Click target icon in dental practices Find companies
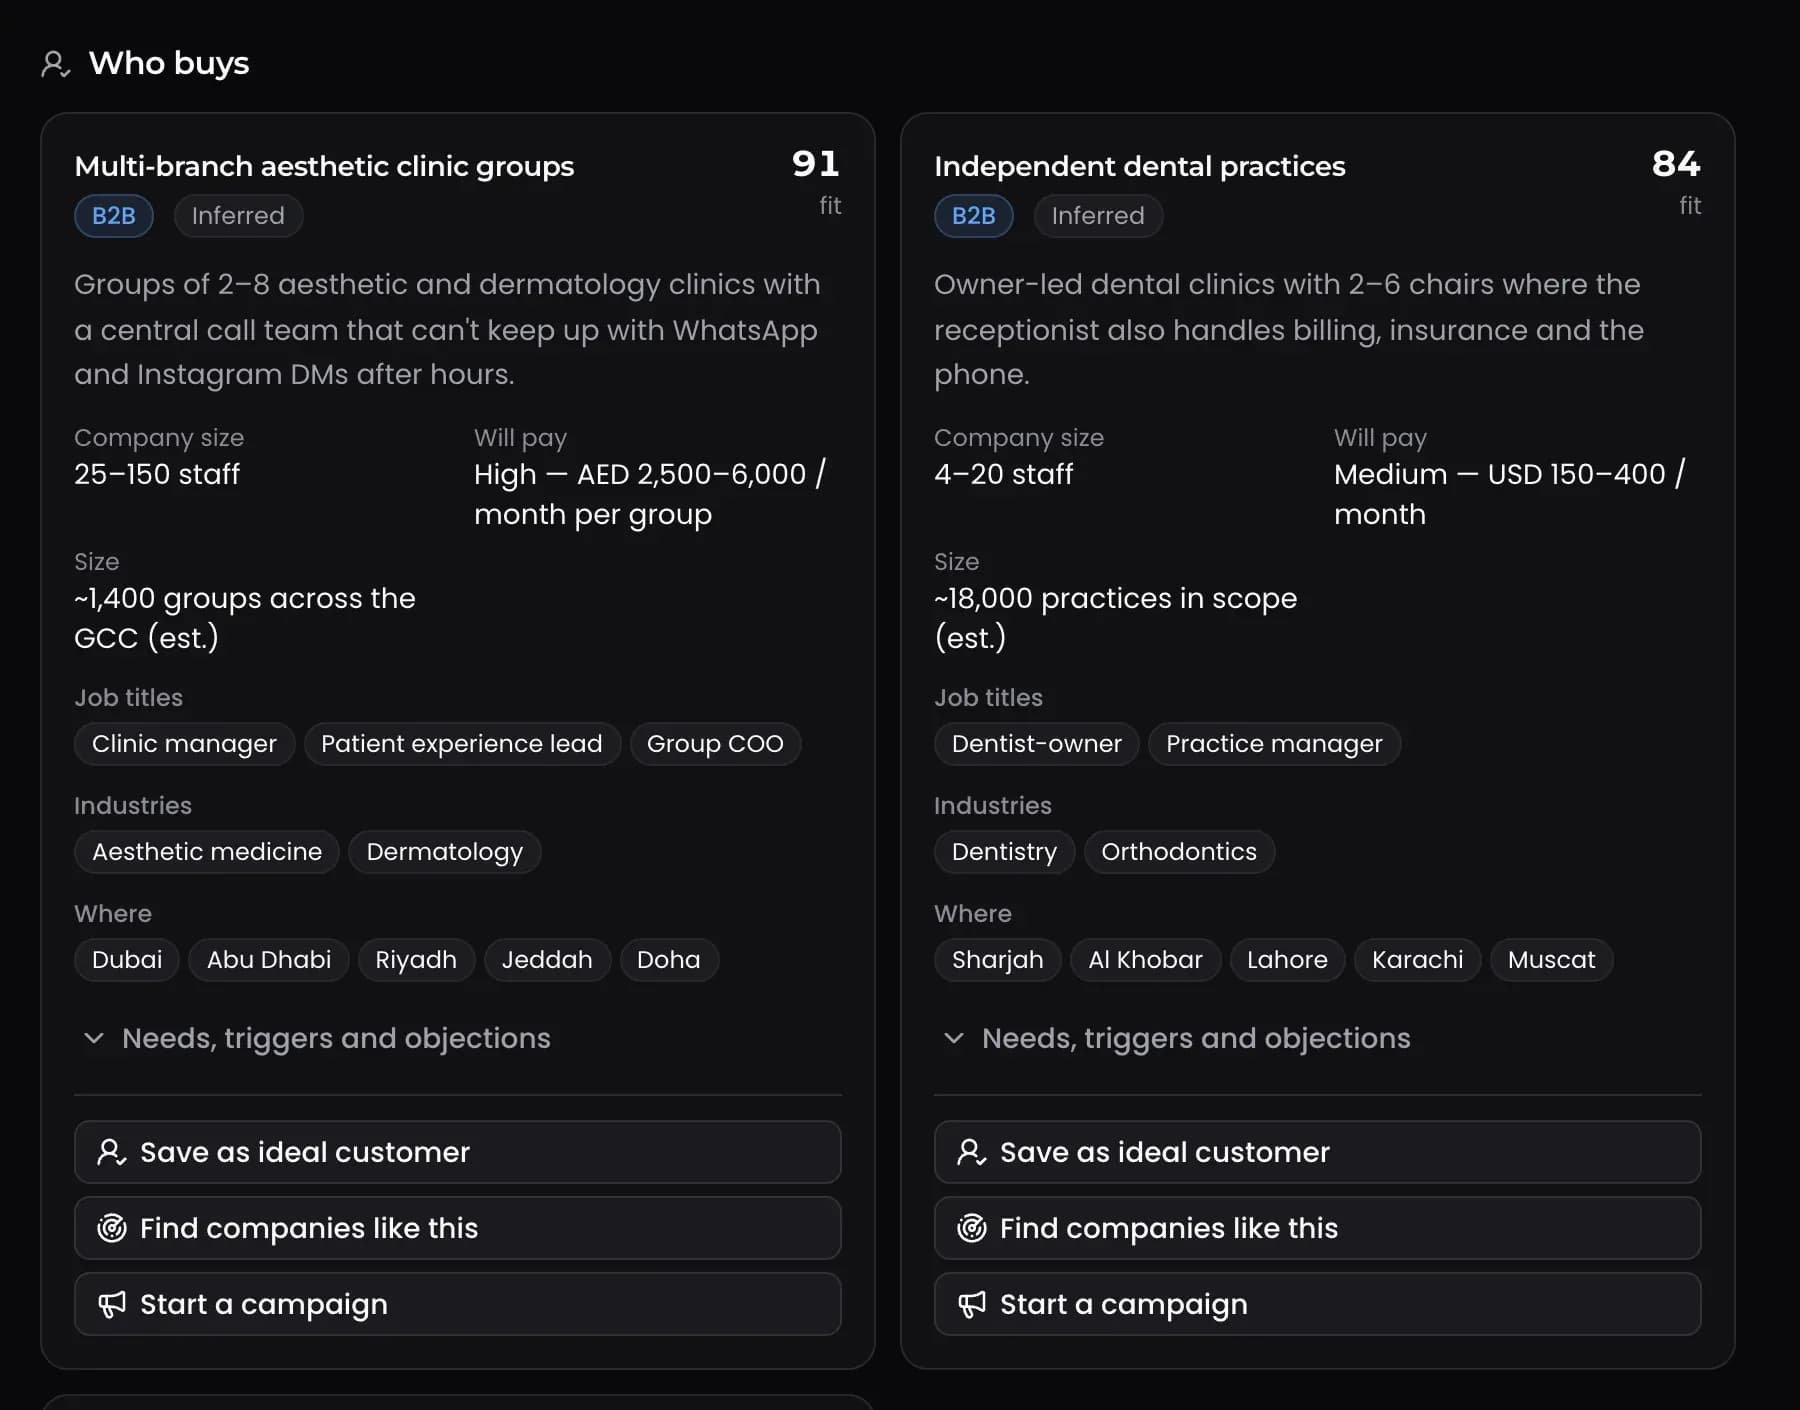 click(971, 1228)
